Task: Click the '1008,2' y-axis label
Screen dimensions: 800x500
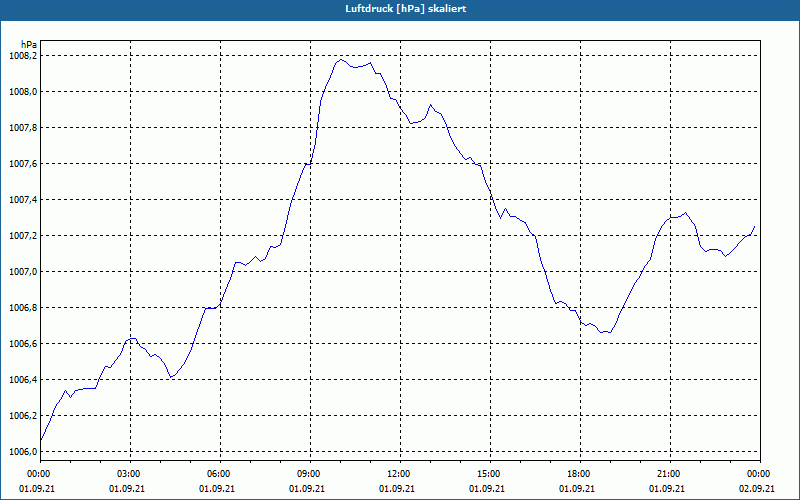Action: (x=23, y=56)
